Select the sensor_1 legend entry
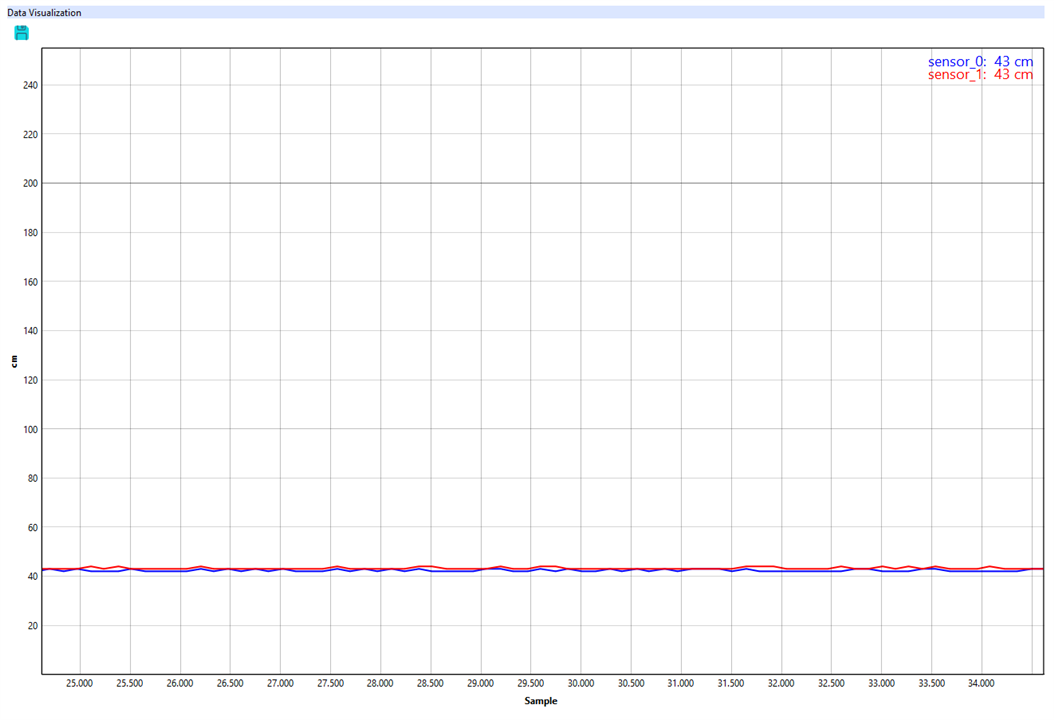1054x720 pixels. 980,75
